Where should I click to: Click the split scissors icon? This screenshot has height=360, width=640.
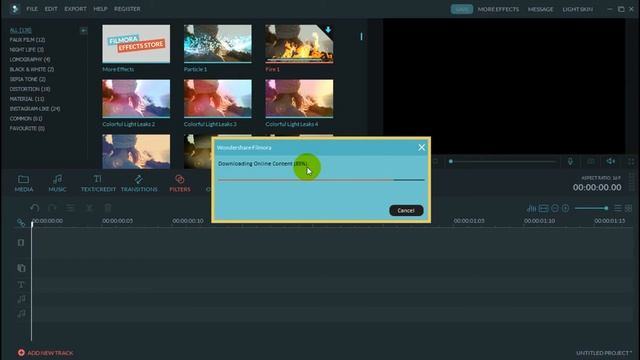pos(89,208)
